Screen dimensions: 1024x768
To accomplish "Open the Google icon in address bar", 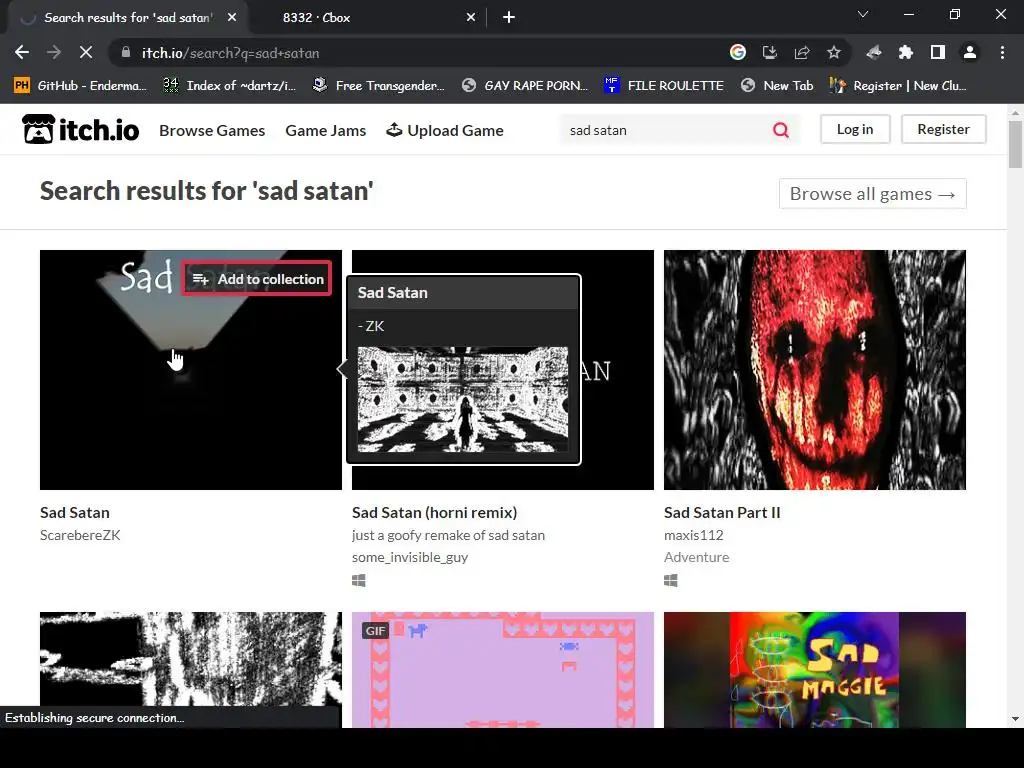I will (737, 53).
